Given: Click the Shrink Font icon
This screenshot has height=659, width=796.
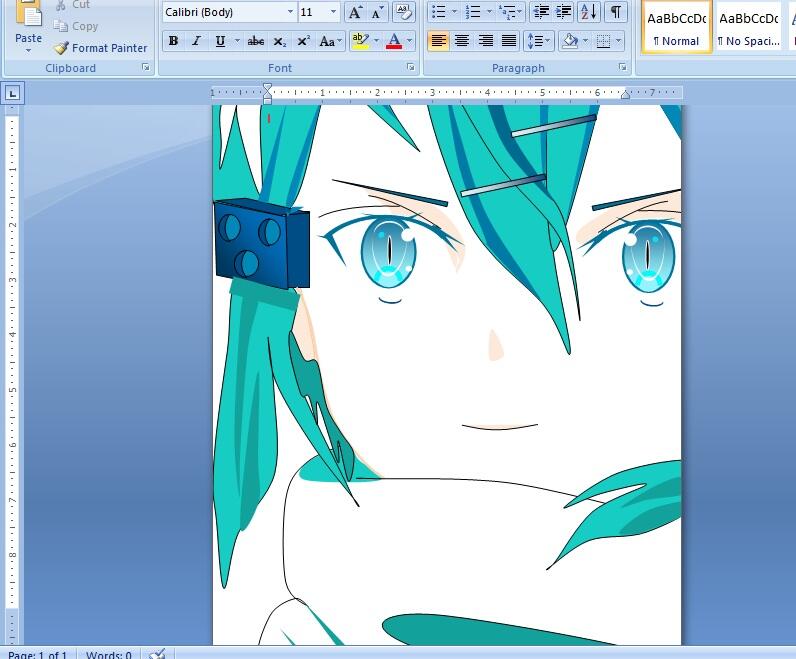Looking at the screenshot, I should click(x=377, y=12).
